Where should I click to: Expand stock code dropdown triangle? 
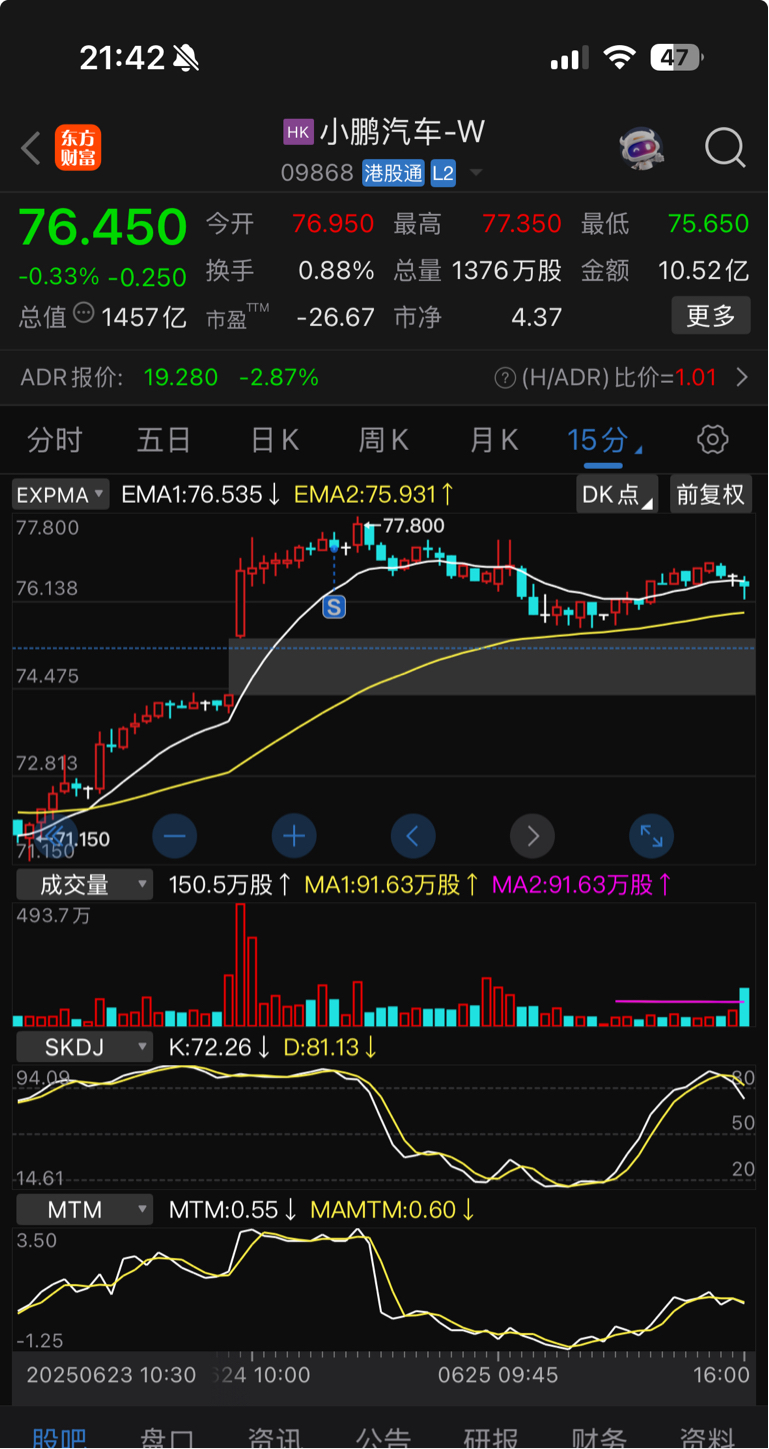point(476,173)
